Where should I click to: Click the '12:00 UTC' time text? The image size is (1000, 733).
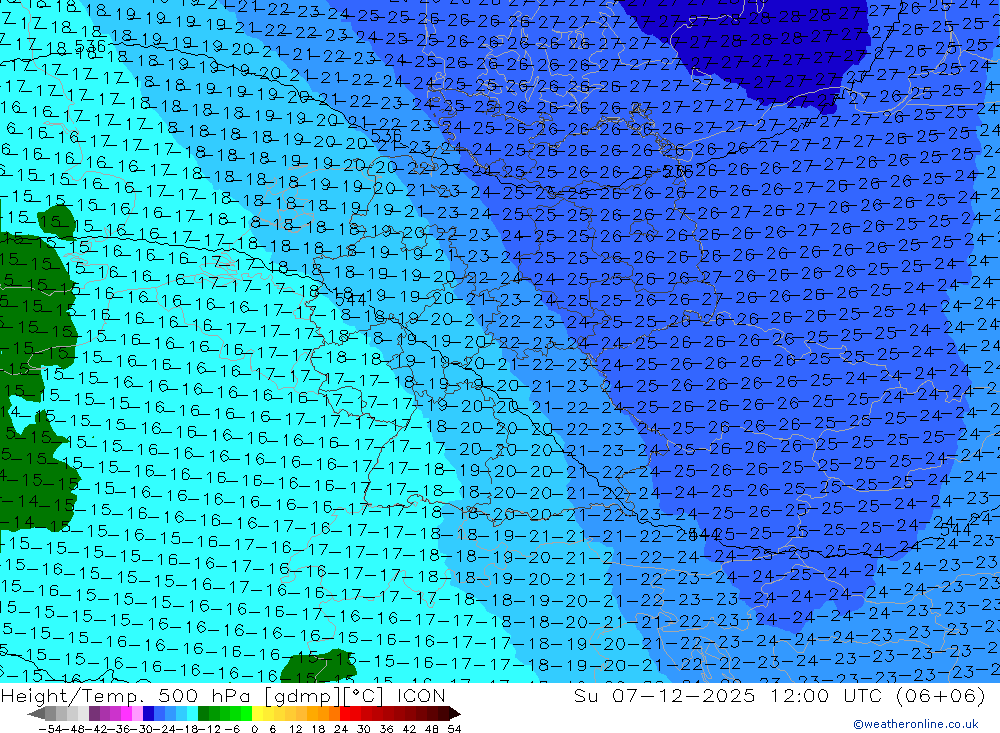[x=825, y=695]
